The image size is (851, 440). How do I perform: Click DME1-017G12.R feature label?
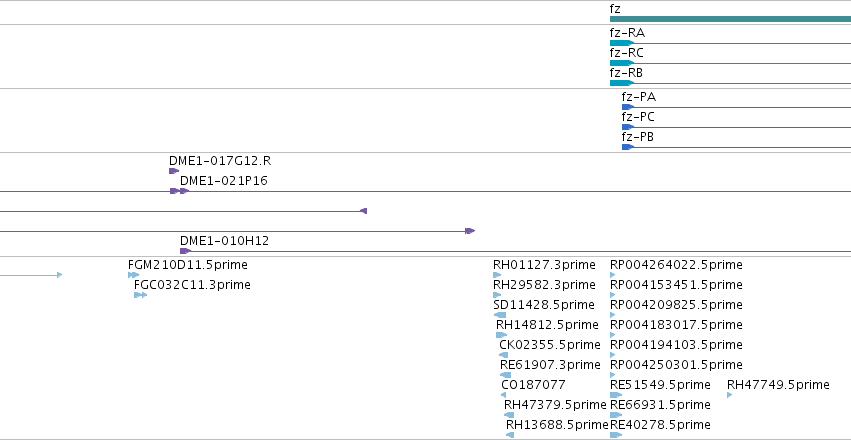click(220, 161)
